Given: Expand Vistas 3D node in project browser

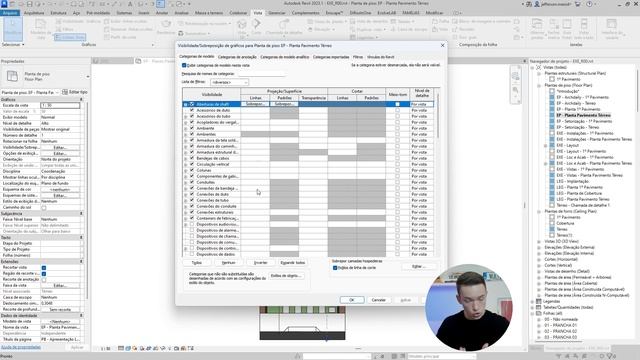Looking at the screenshot, I should (539, 241).
